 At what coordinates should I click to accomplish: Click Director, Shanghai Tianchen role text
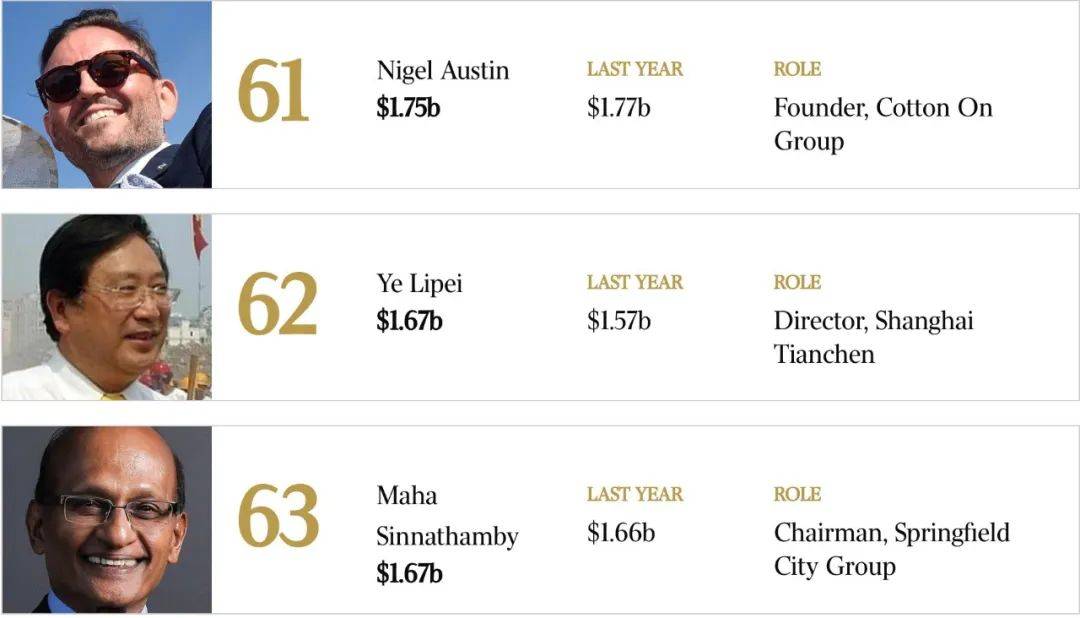(873, 337)
